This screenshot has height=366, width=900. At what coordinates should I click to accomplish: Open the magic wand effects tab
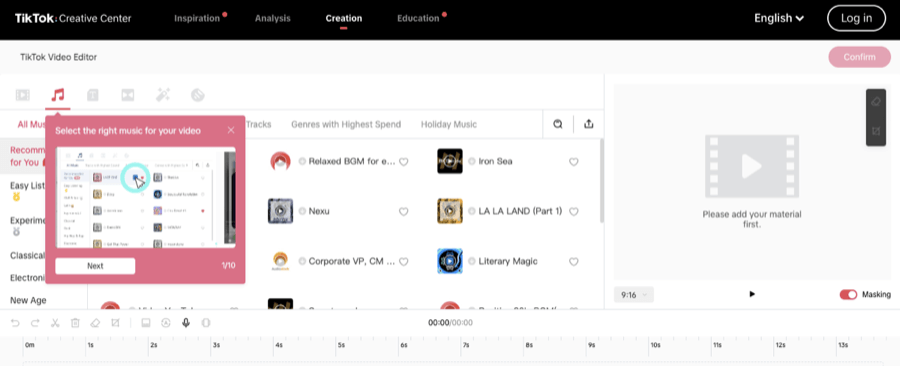coord(163,95)
